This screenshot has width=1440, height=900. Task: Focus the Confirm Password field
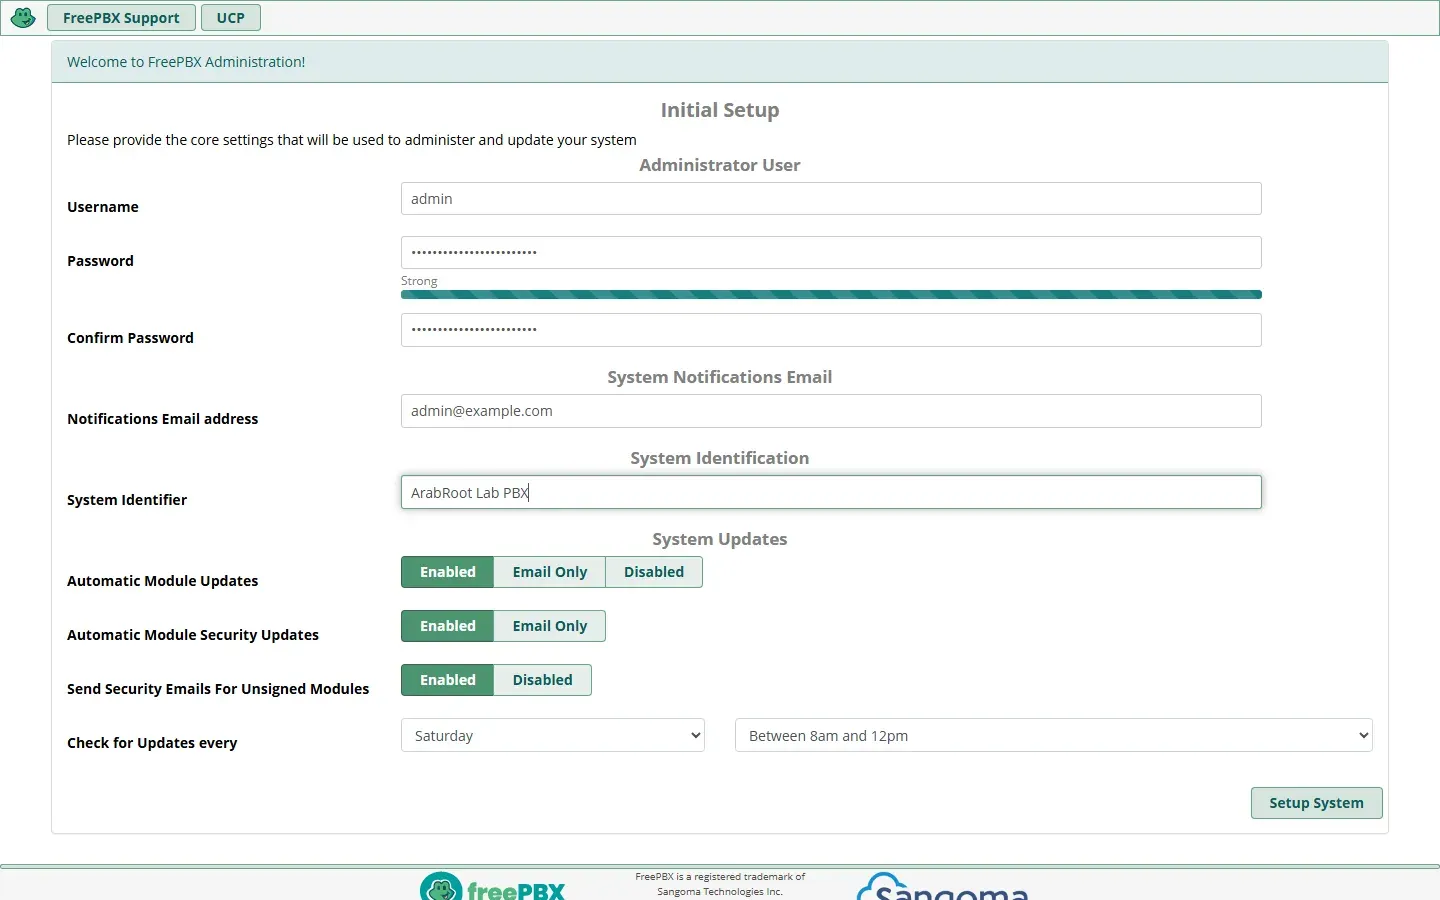click(831, 330)
